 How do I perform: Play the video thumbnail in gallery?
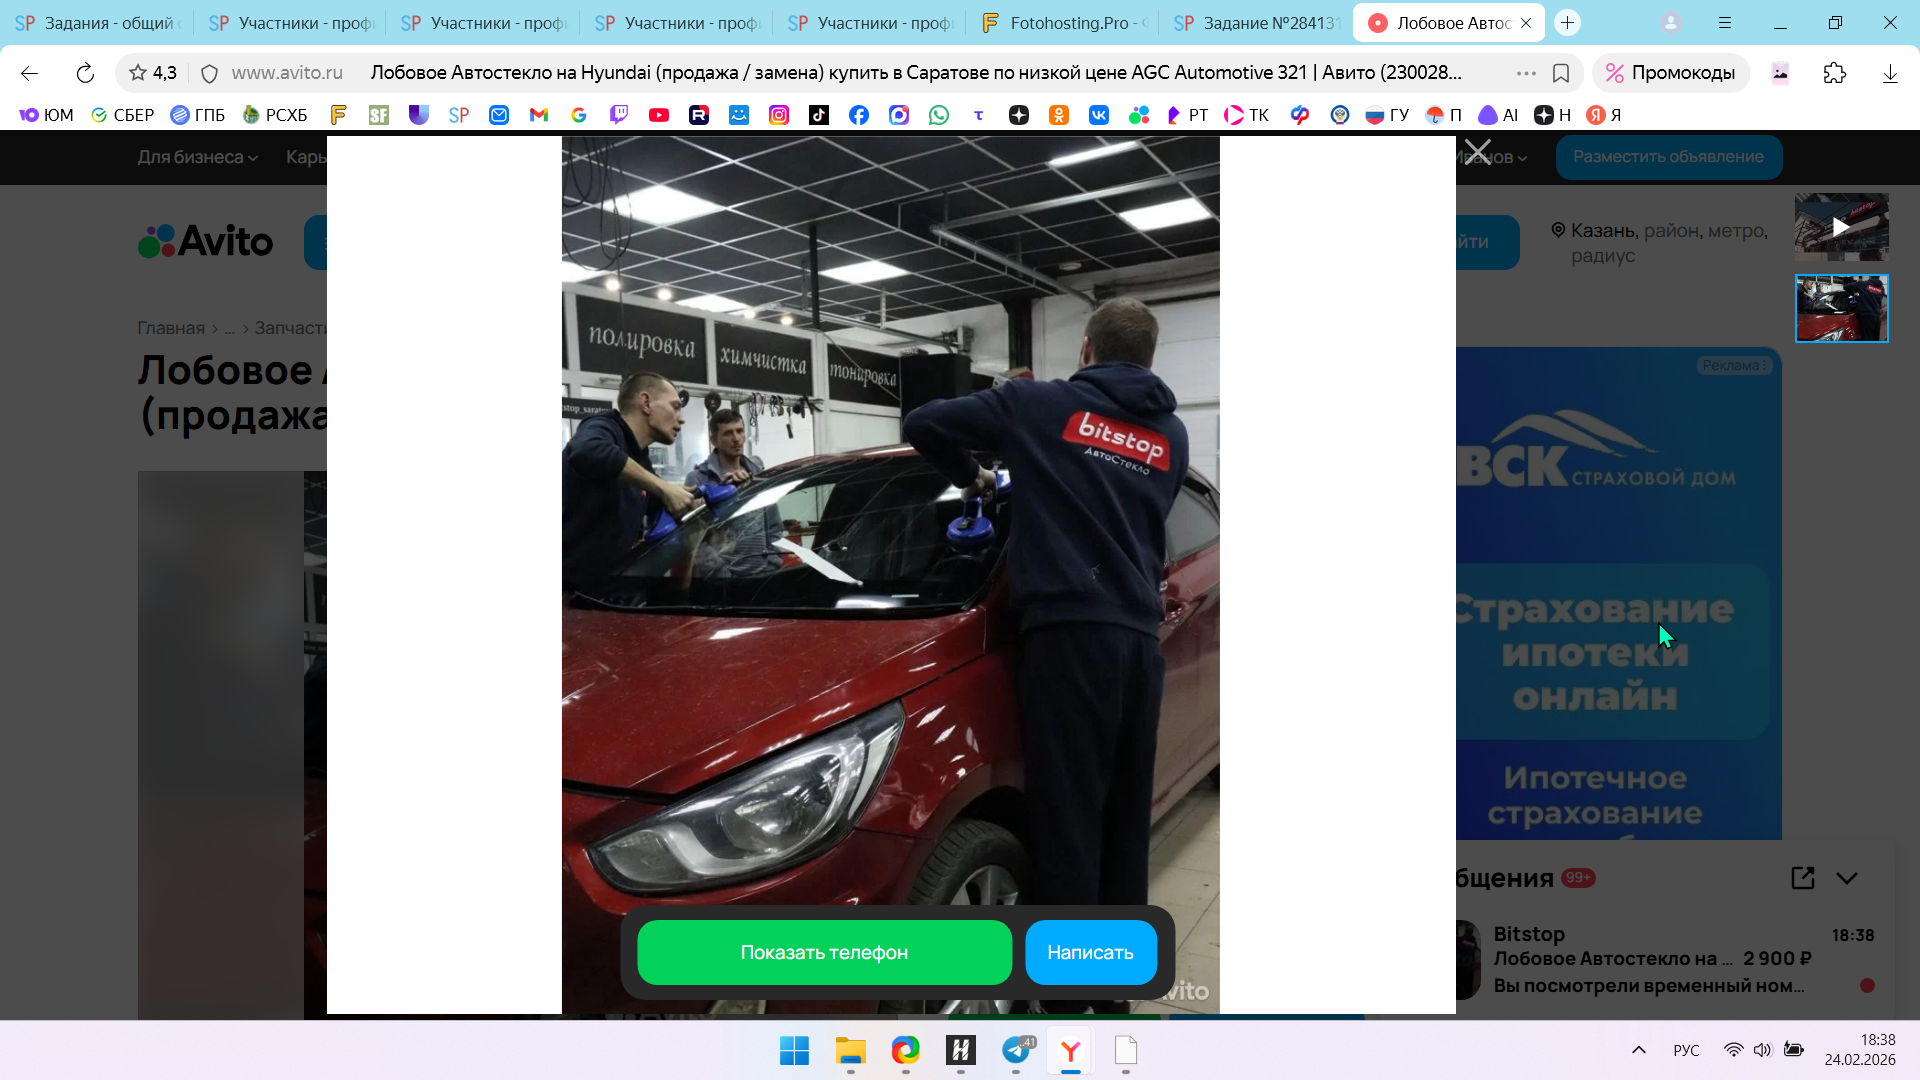click(x=1841, y=227)
